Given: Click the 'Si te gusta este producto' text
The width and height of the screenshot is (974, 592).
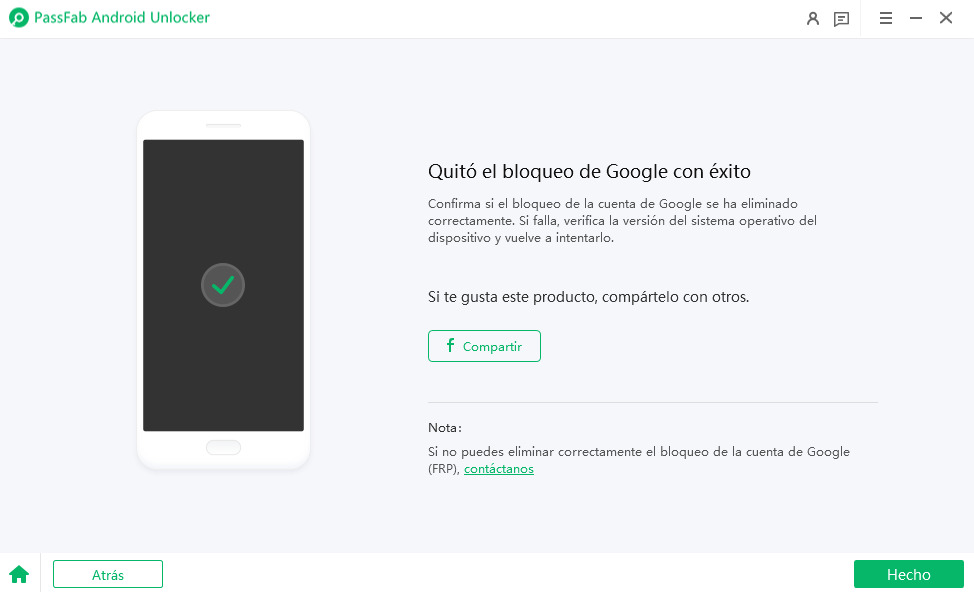Looking at the screenshot, I should coord(588,297).
